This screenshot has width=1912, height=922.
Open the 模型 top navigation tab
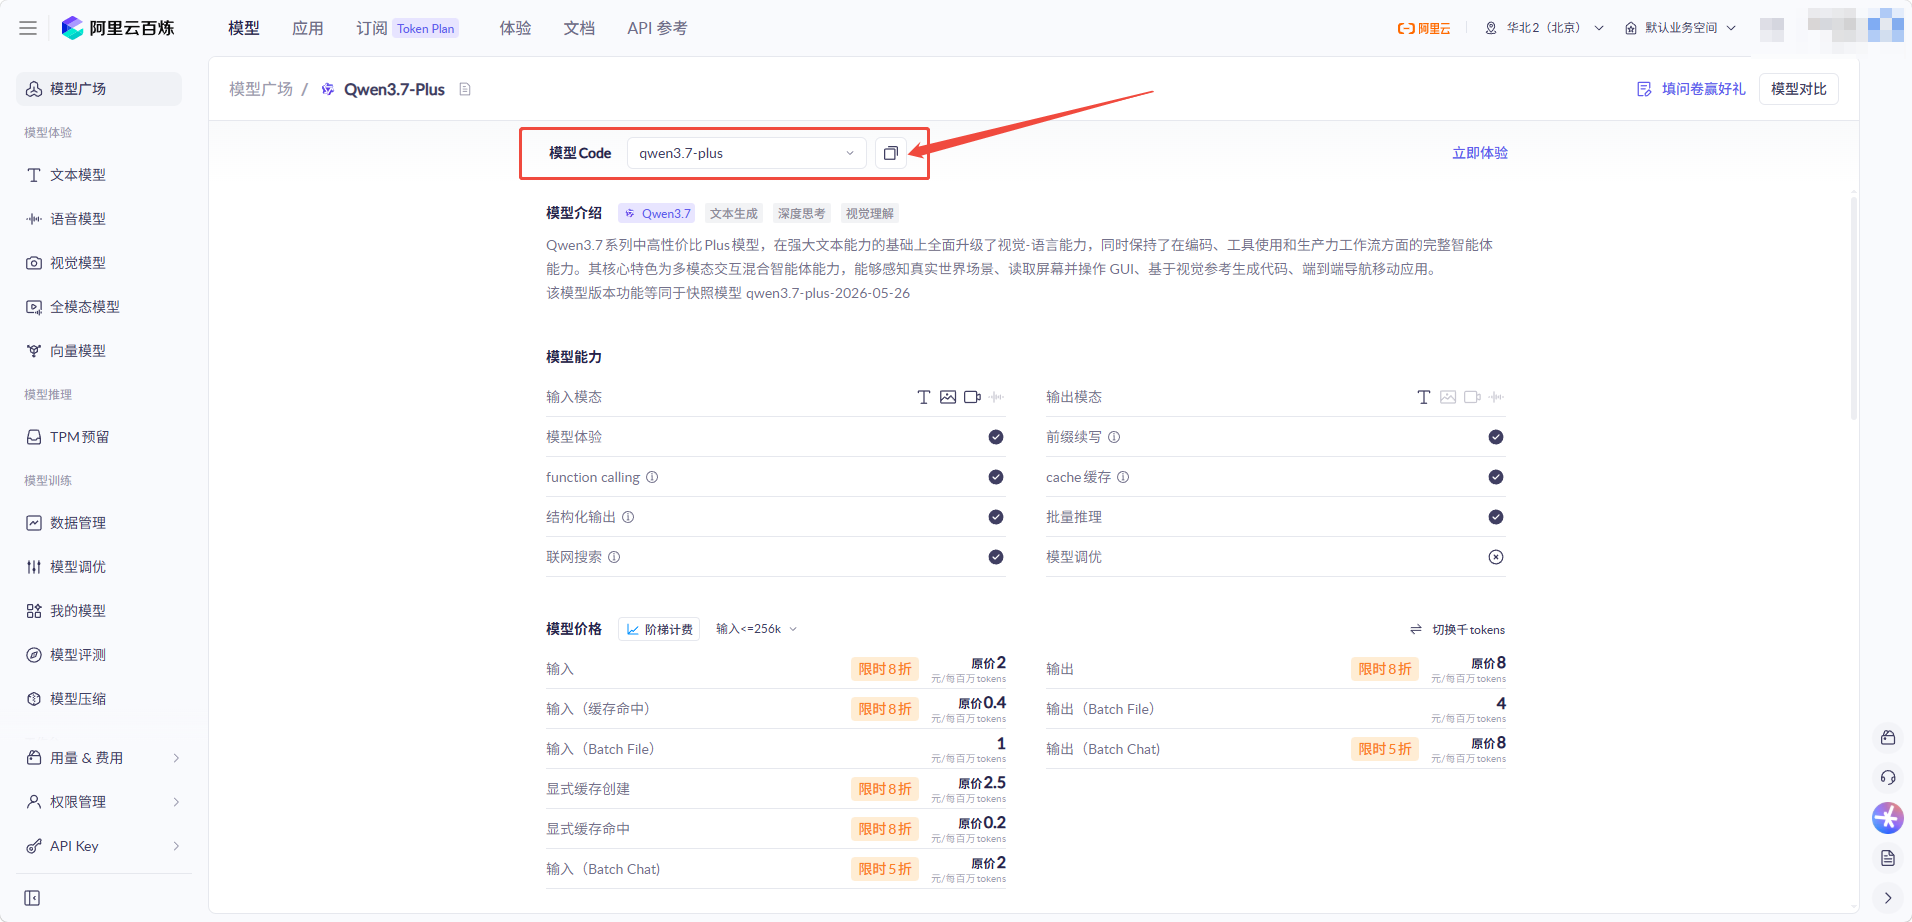(x=244, y=28)
